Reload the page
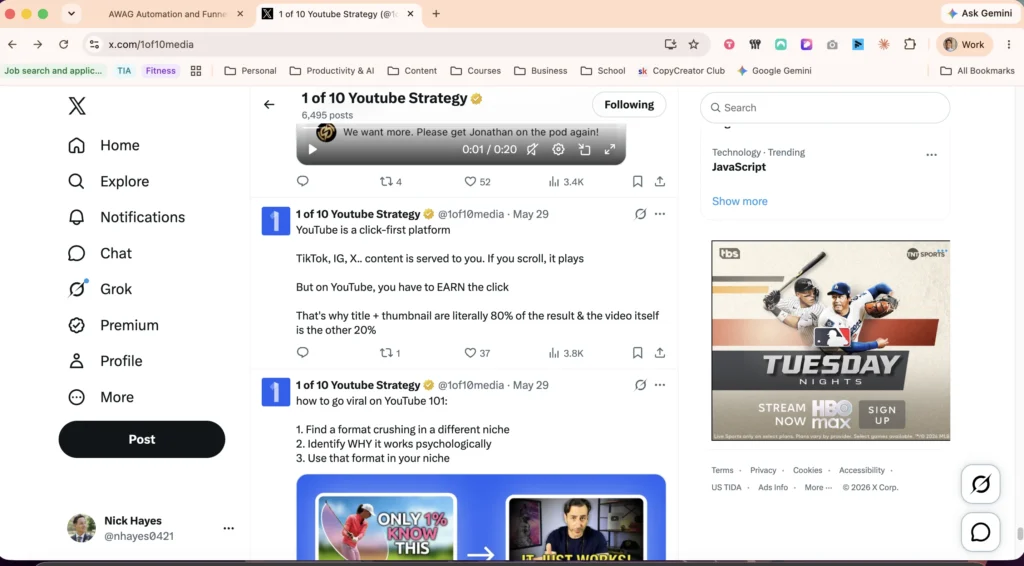Screen dimensions: 1024x566 (63, 44)
